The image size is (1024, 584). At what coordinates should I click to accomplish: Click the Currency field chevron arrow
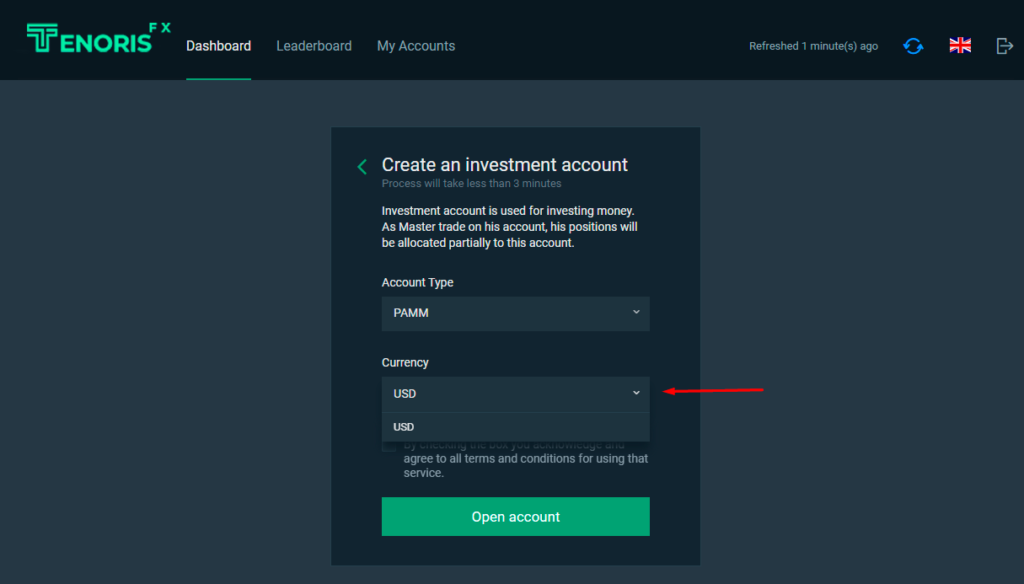point(636,393)
